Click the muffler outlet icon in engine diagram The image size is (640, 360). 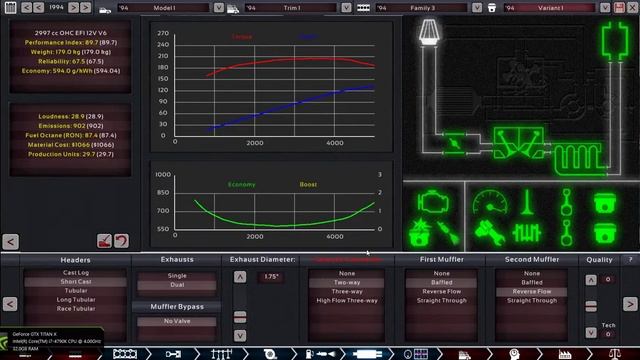pos(615,41)
